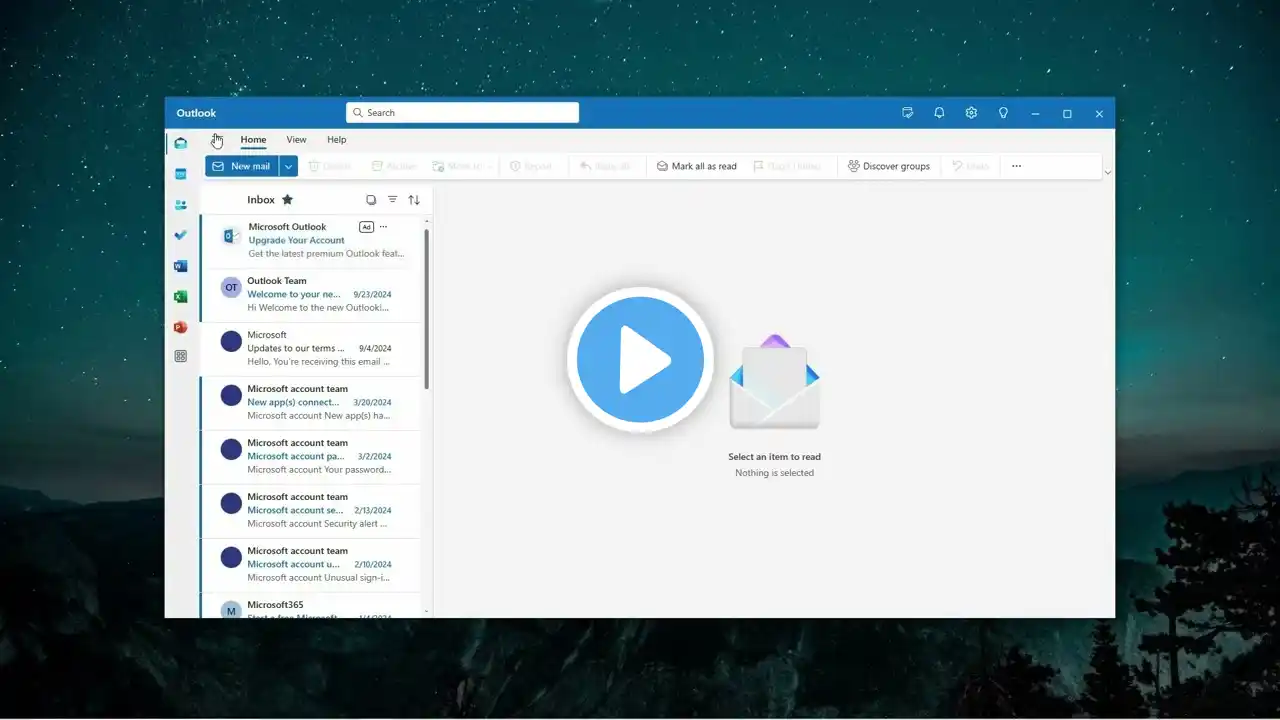1280x720 pixels.
Task: Expand the New mail dropdown arrow
Action: 288,166
